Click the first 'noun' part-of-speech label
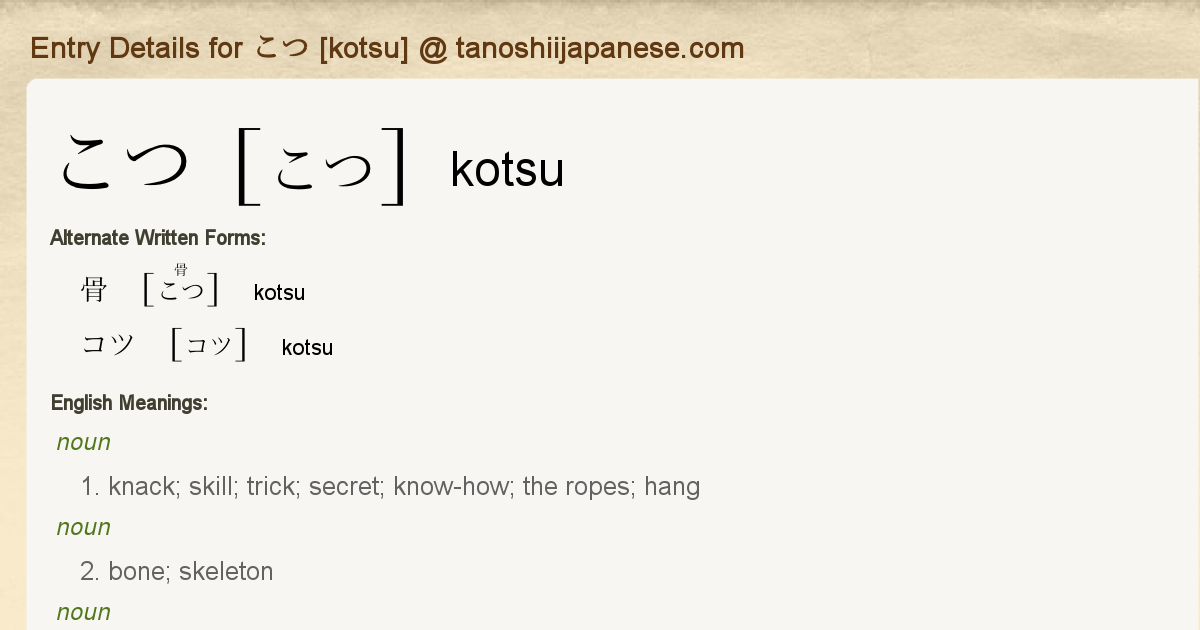 [x=84, y=442]
